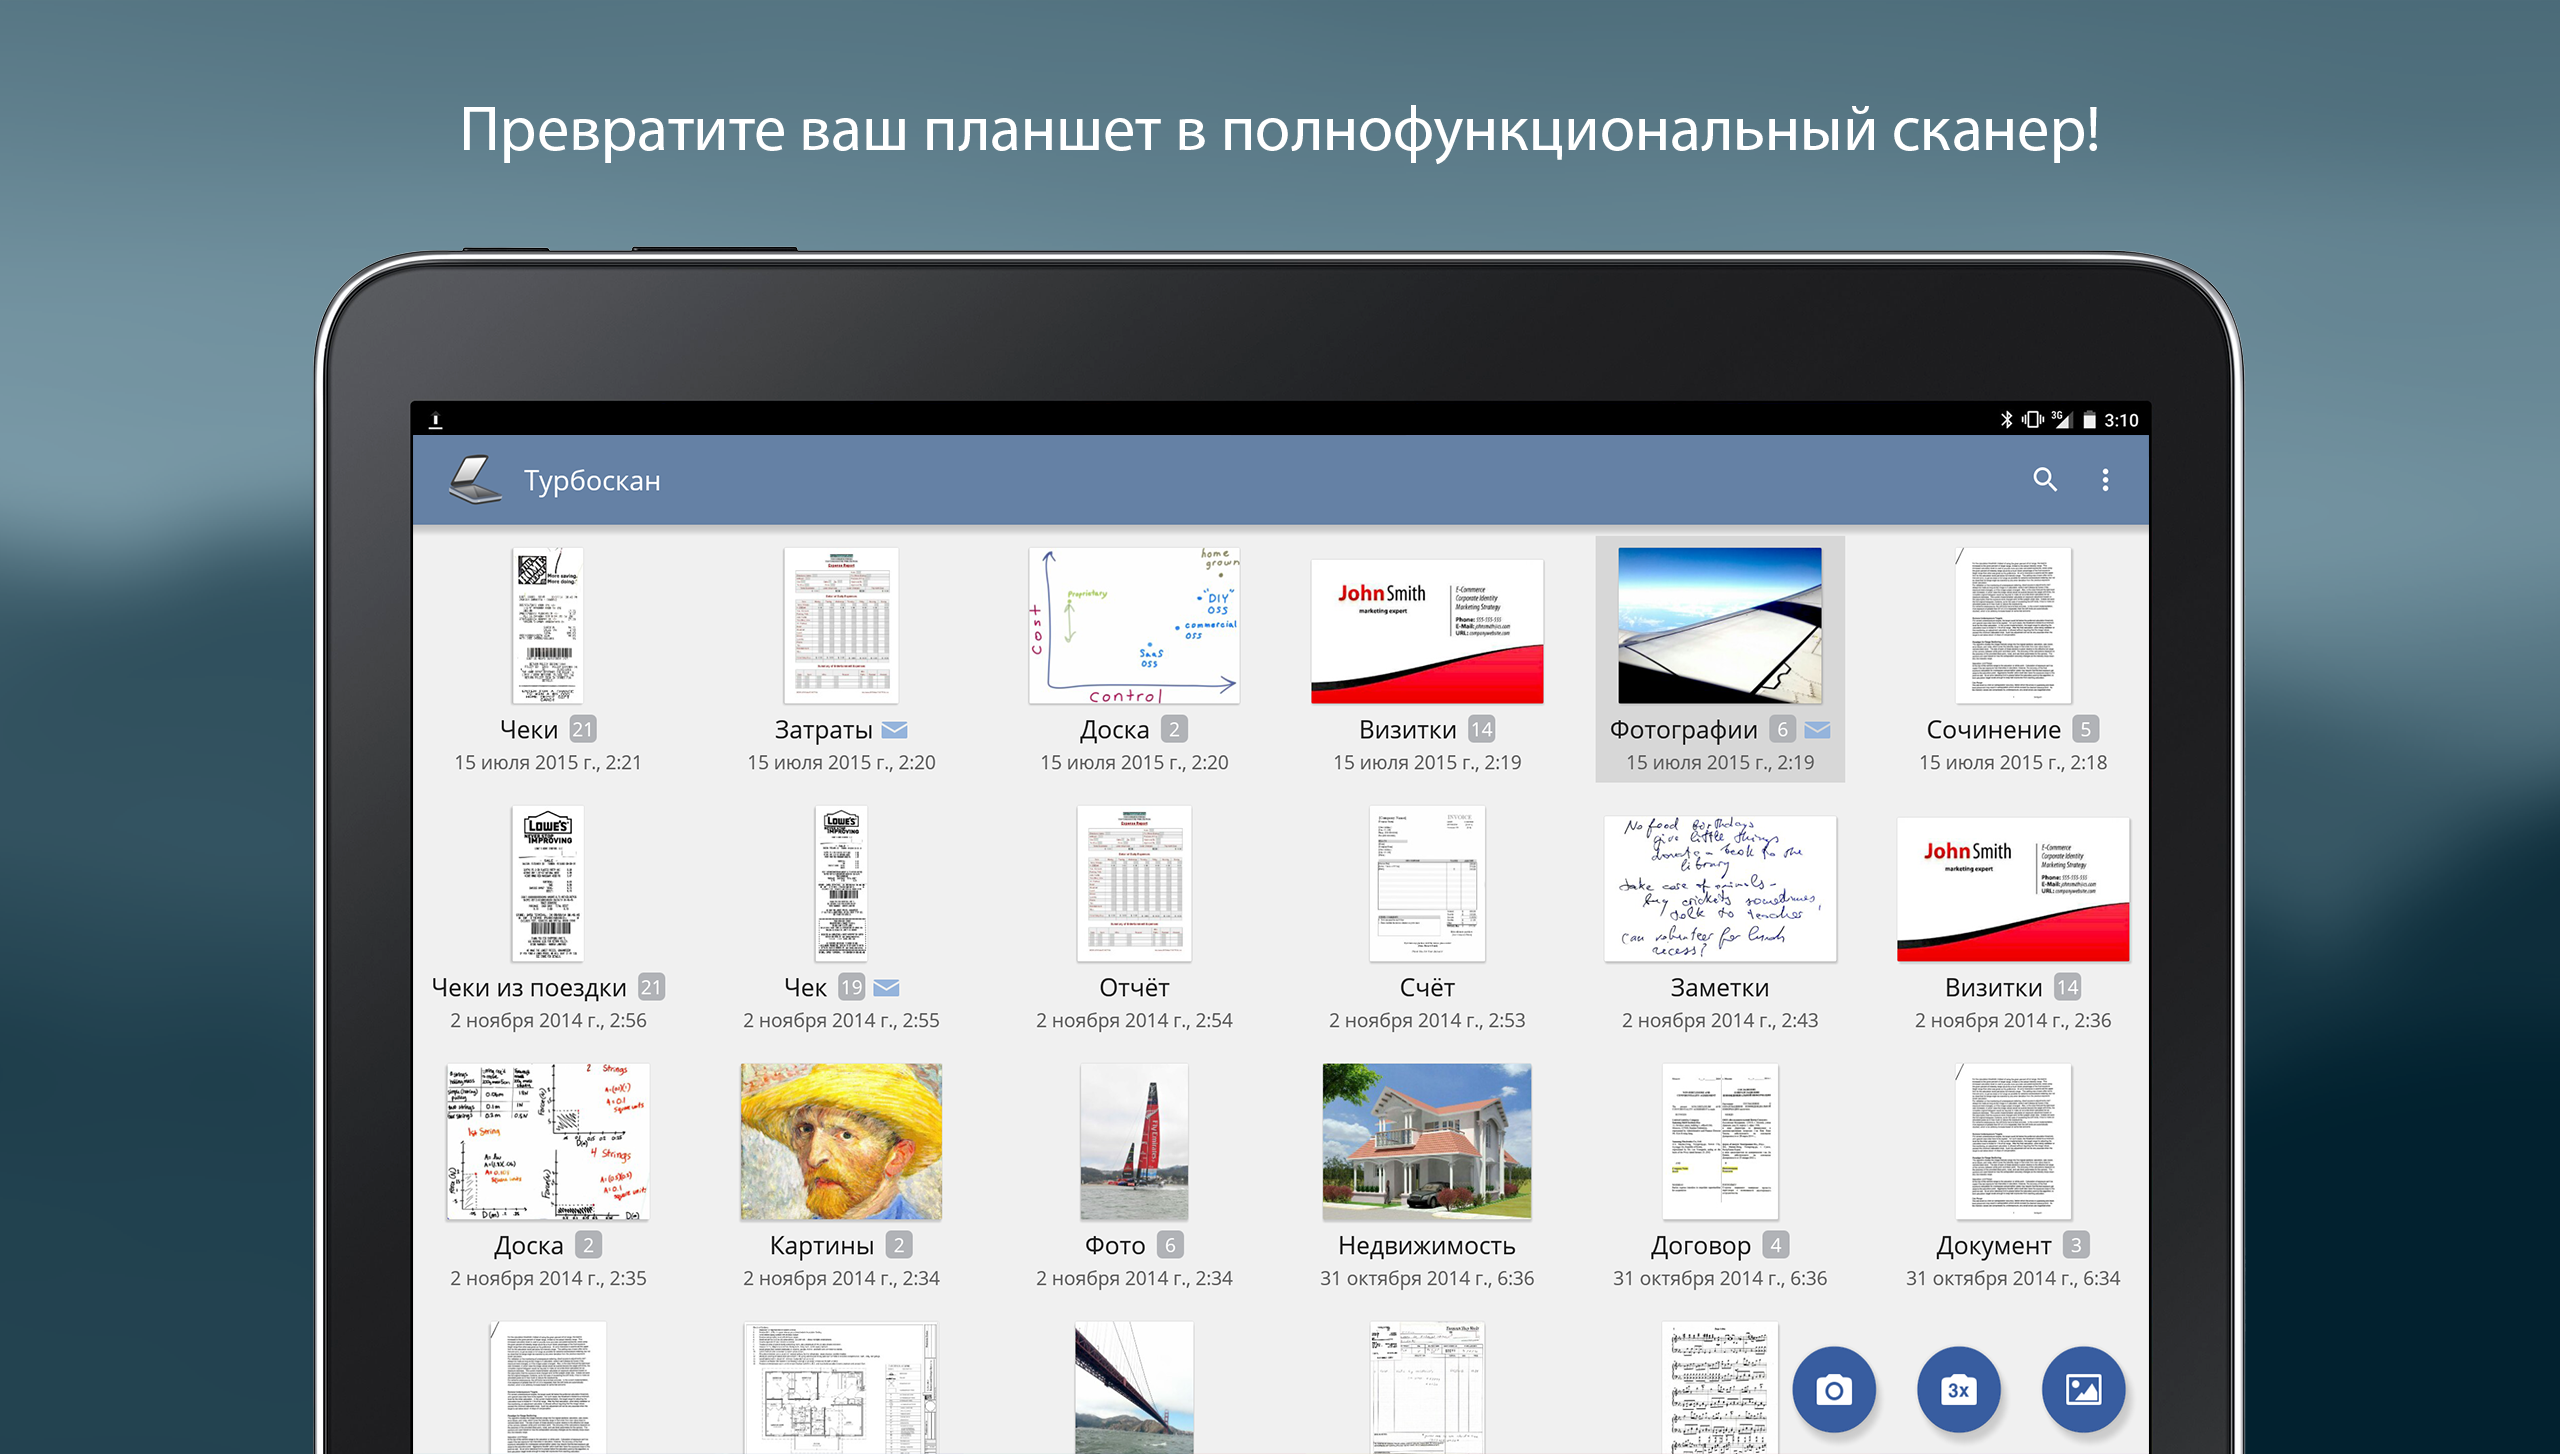Open the Чеки receipt thumbnail
Image resolution: width=2560 pixels, height=1454 pixels.
(x=548, y=625)
